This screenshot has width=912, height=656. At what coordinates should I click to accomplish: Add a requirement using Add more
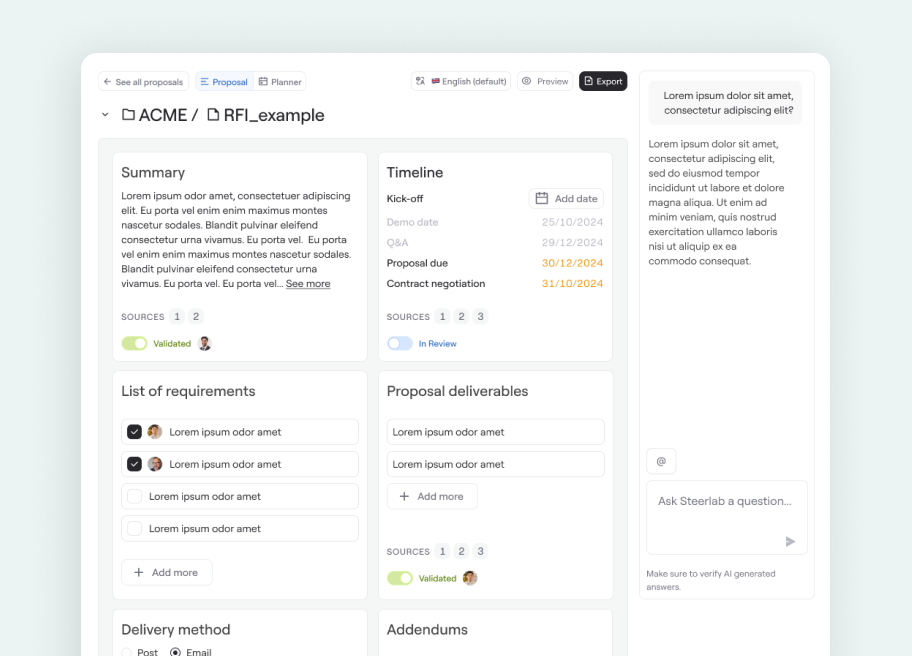click(x=166, y=572)
